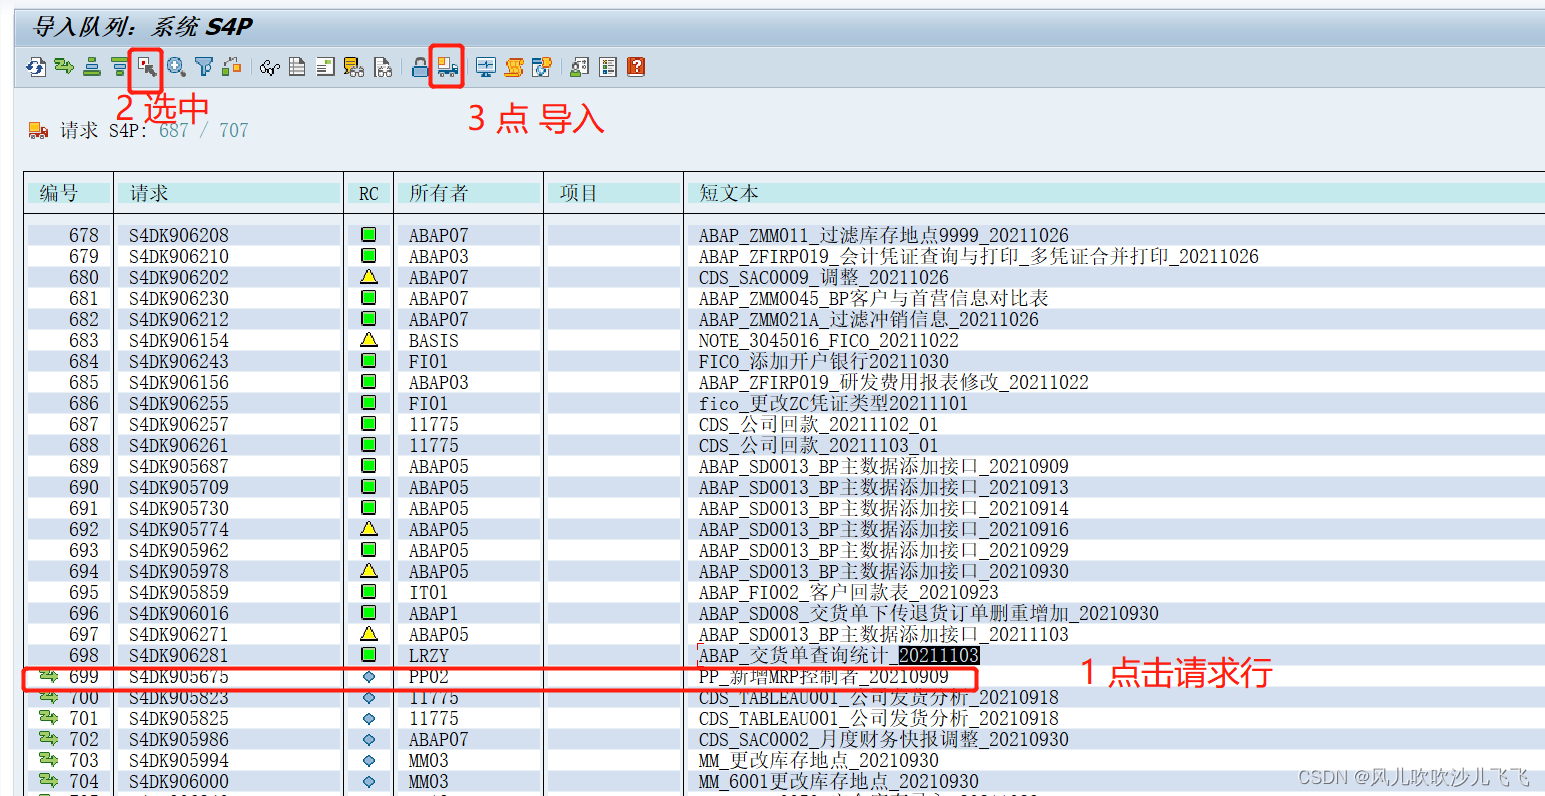The width and height of the screenshot is (1545, 796).
Task: Import all requests with the truck icon
Action: tap(444, 67)
